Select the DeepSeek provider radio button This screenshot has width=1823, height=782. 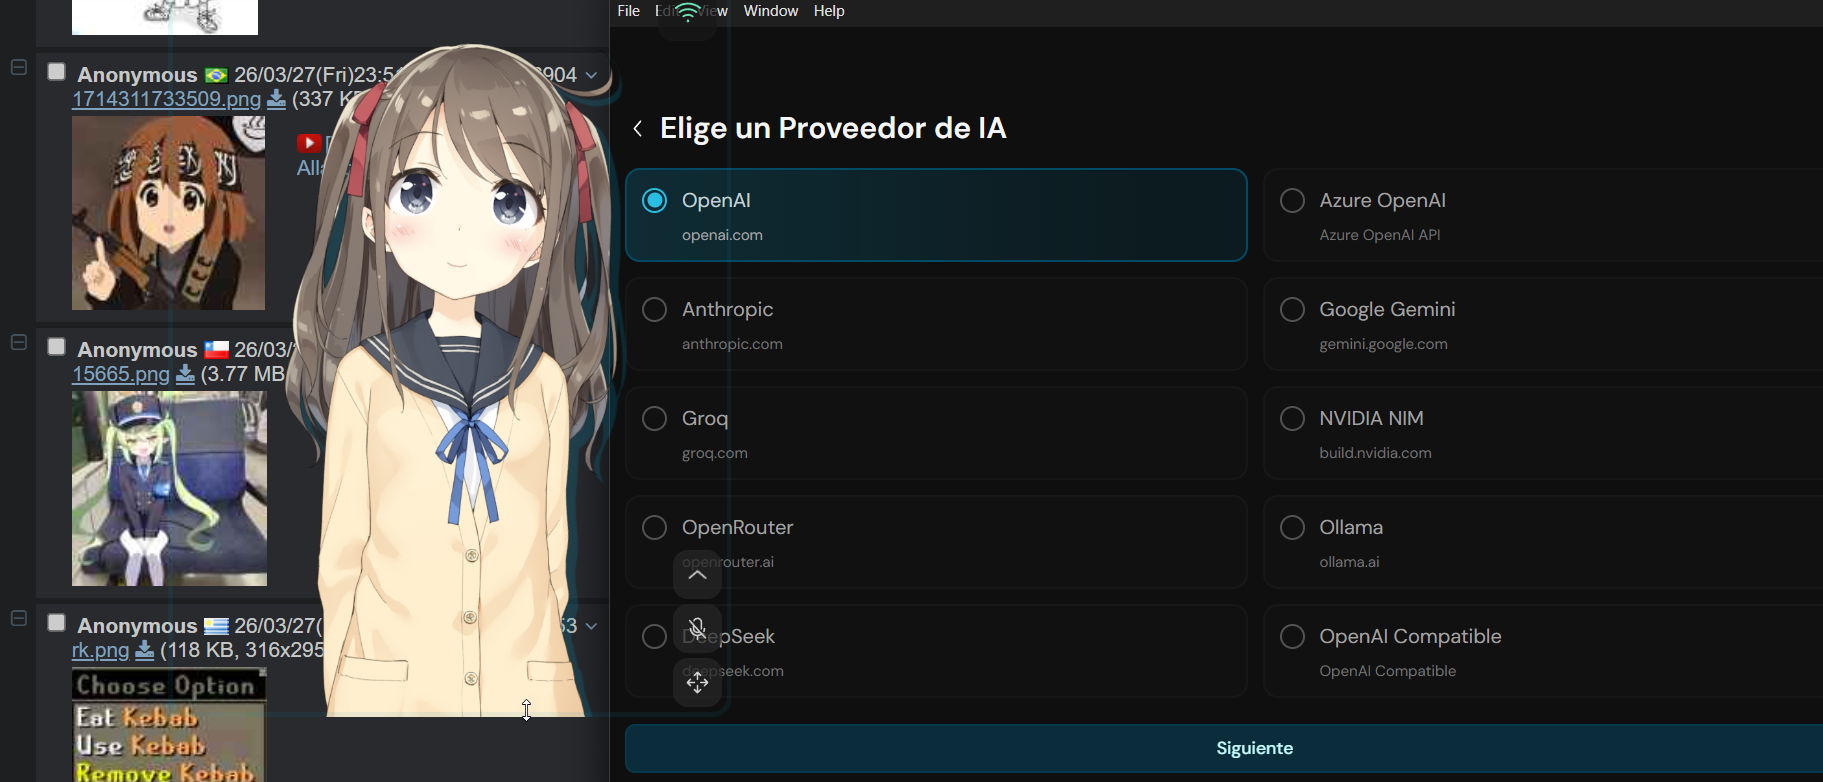coord(655,637)
